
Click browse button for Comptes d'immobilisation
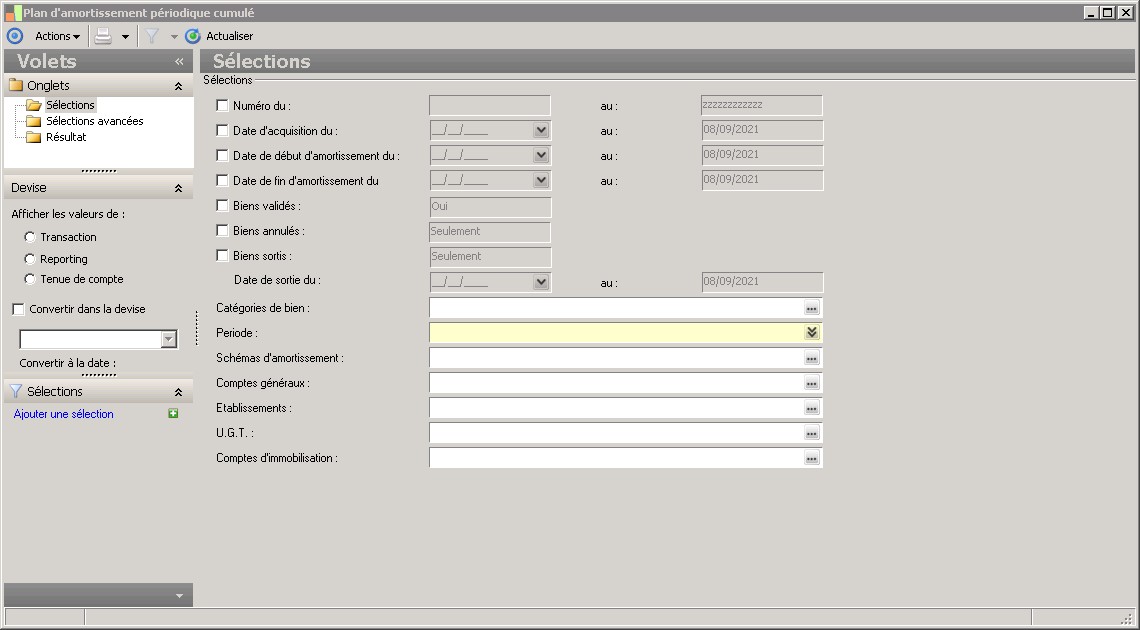point(811,458)
